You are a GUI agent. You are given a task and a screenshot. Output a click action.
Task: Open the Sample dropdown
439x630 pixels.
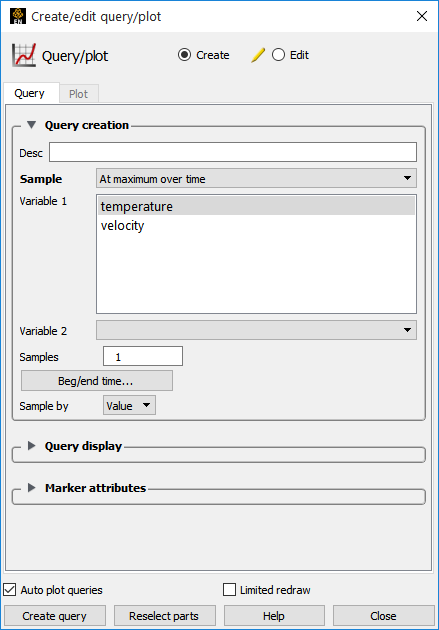click(x=256, y=178)
